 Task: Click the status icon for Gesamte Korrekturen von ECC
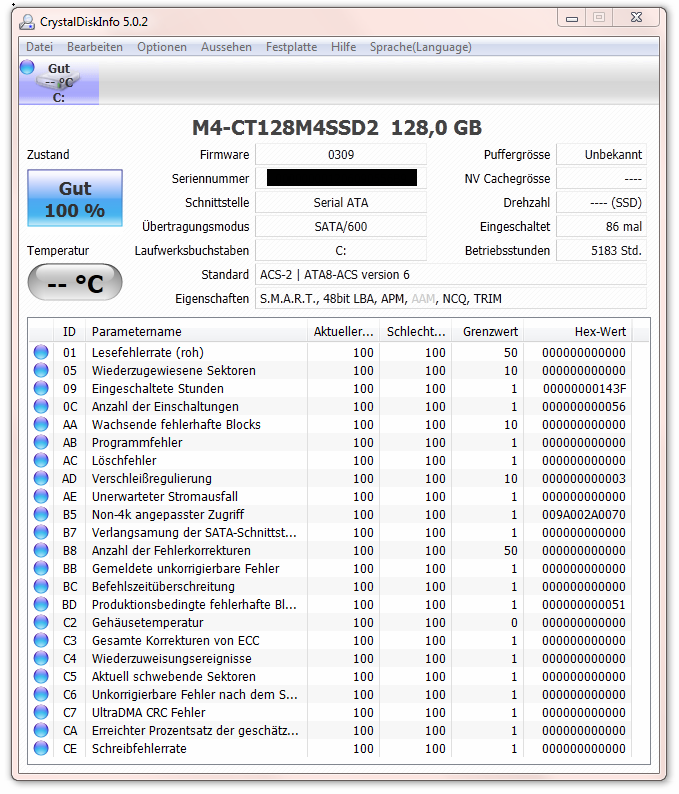pos(41,640)
